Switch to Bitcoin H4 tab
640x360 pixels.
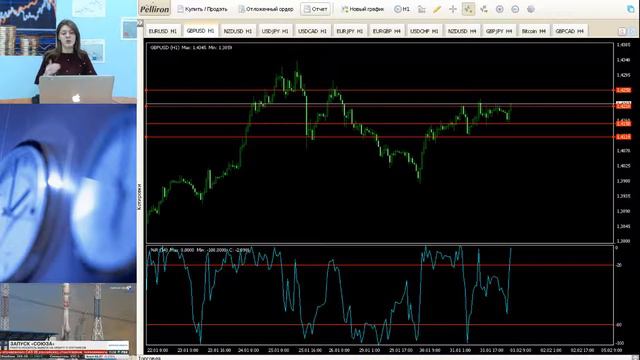[x=533, y=31]
